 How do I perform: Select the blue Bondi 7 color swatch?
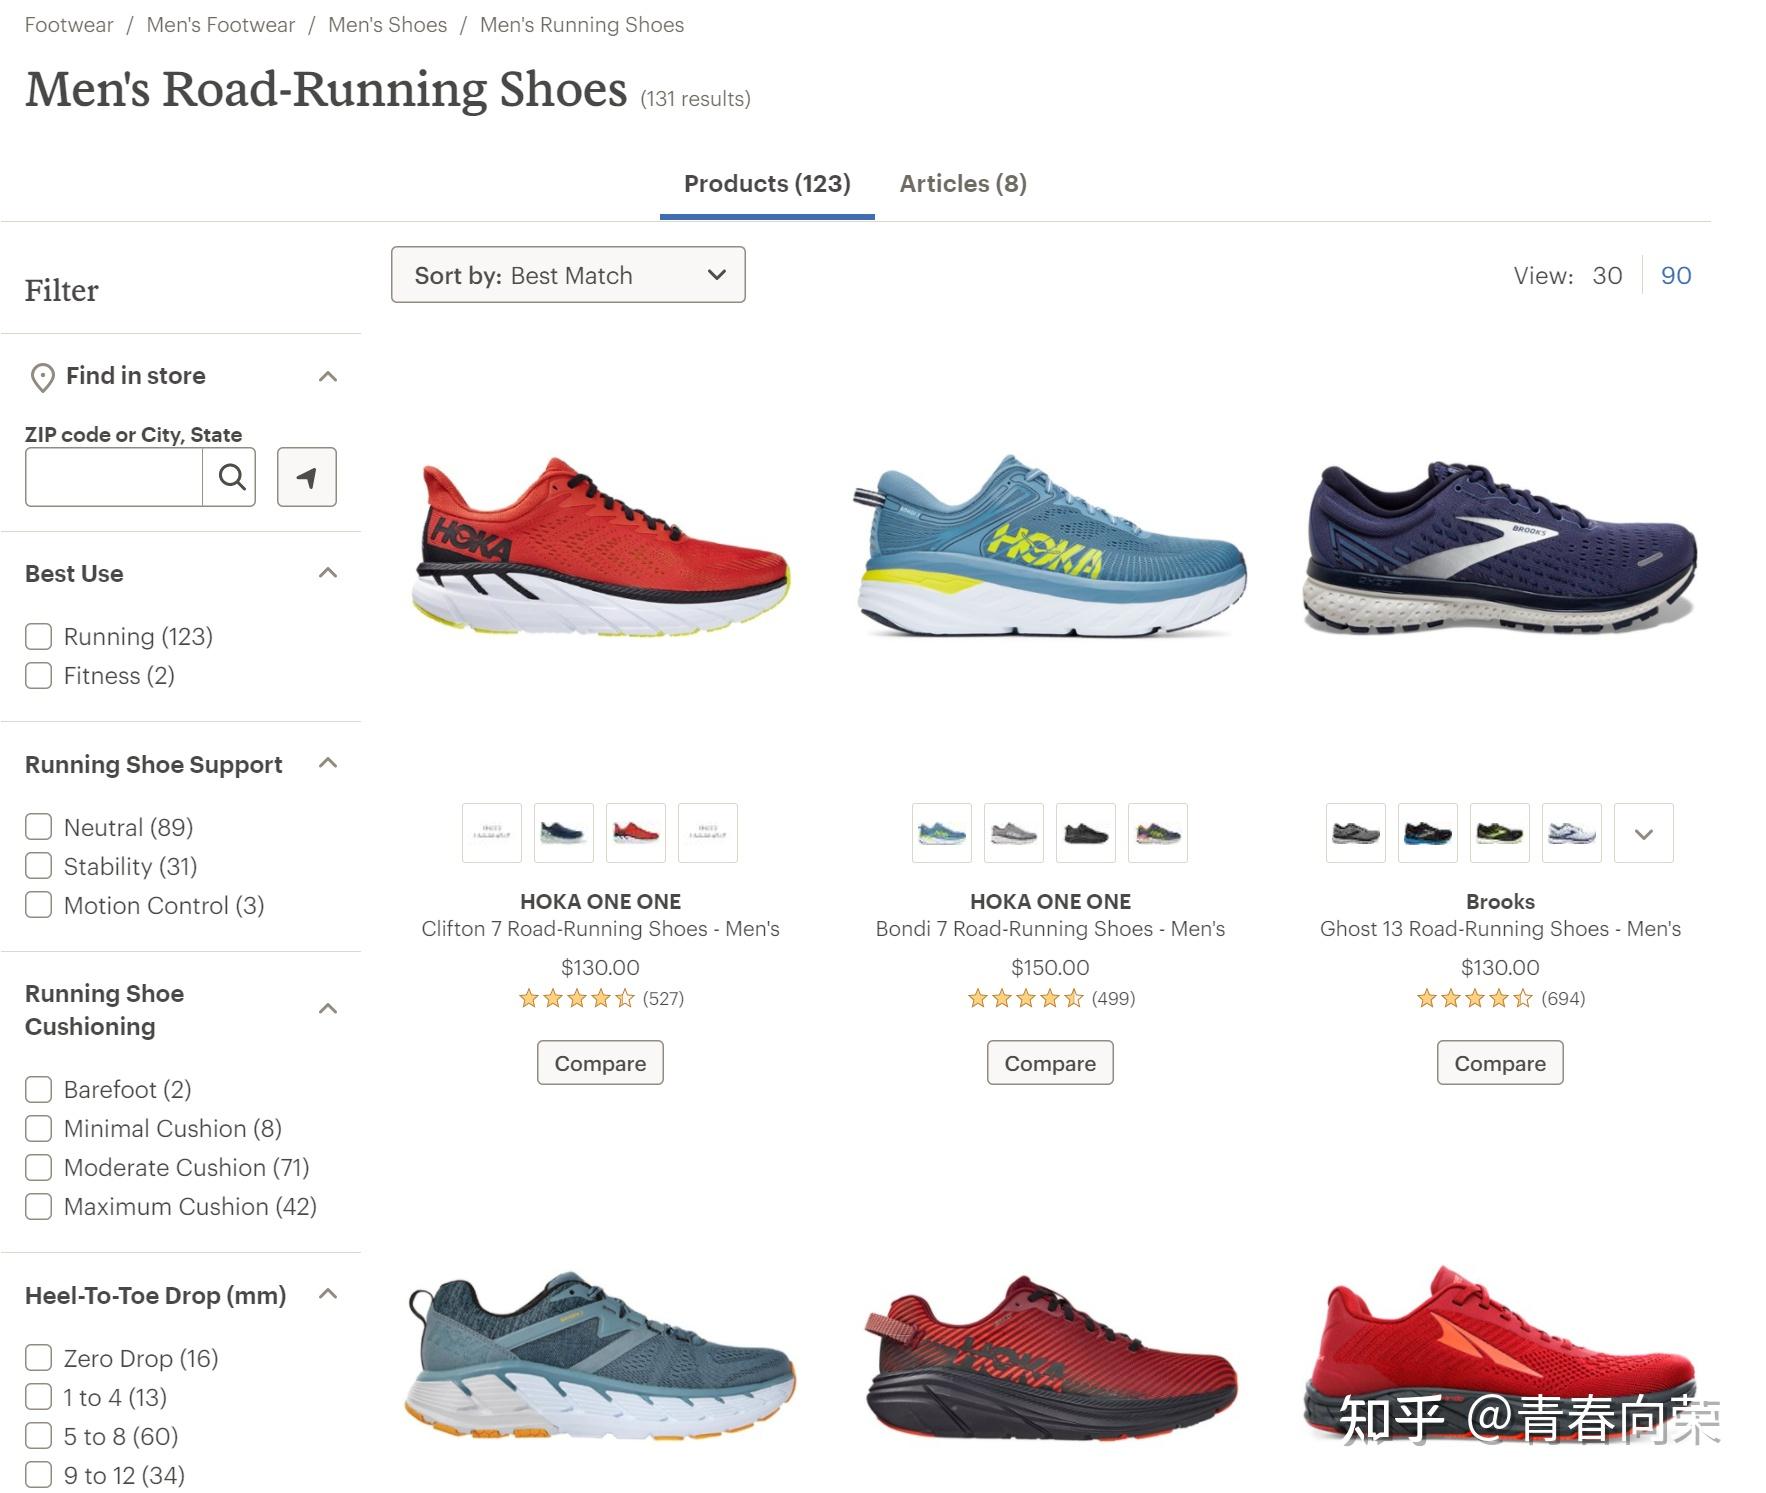(942, 832)
